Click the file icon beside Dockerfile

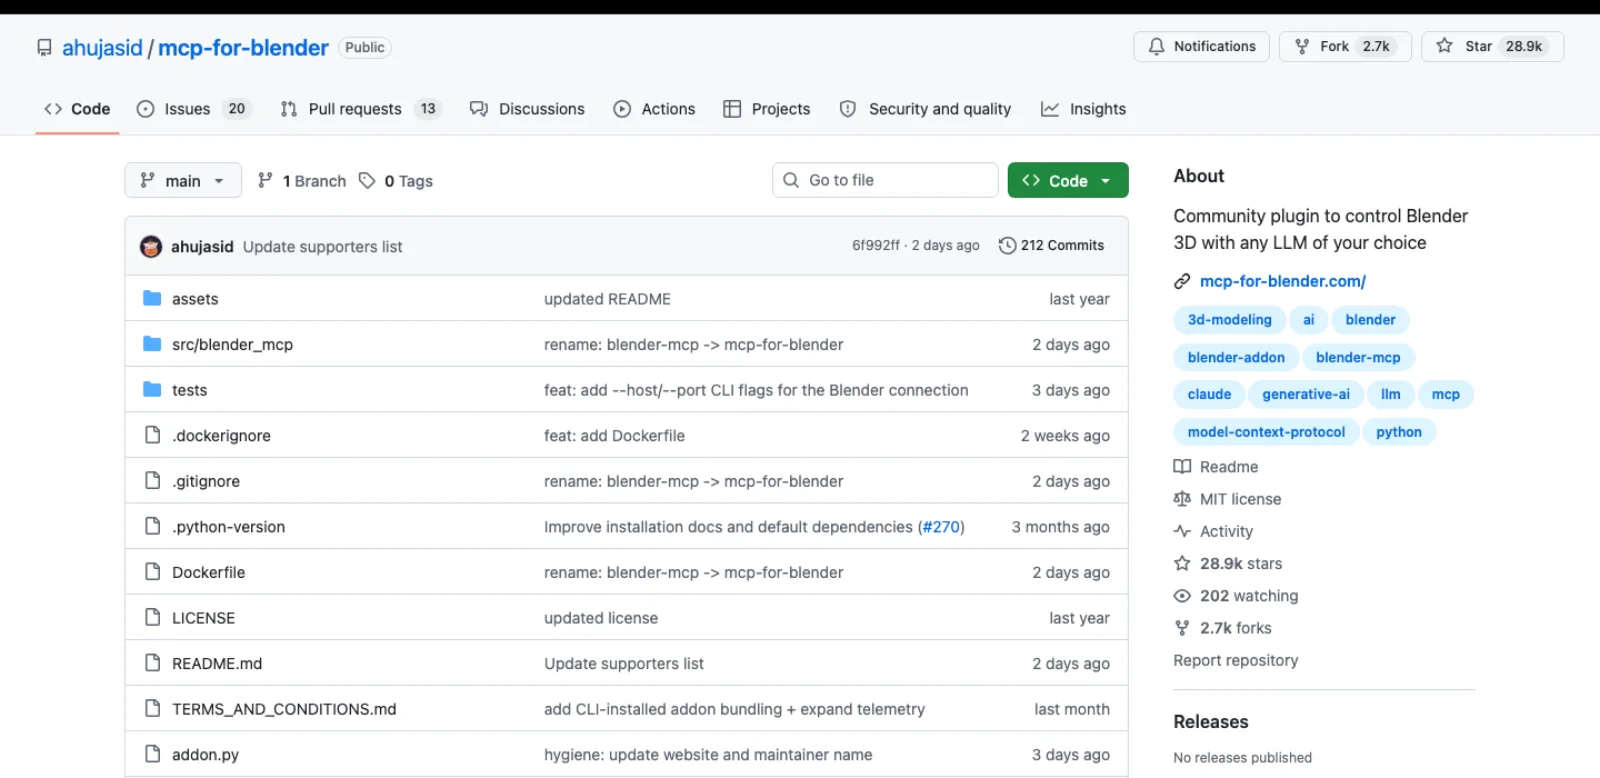pyautogui.click(x=152, y=572)
